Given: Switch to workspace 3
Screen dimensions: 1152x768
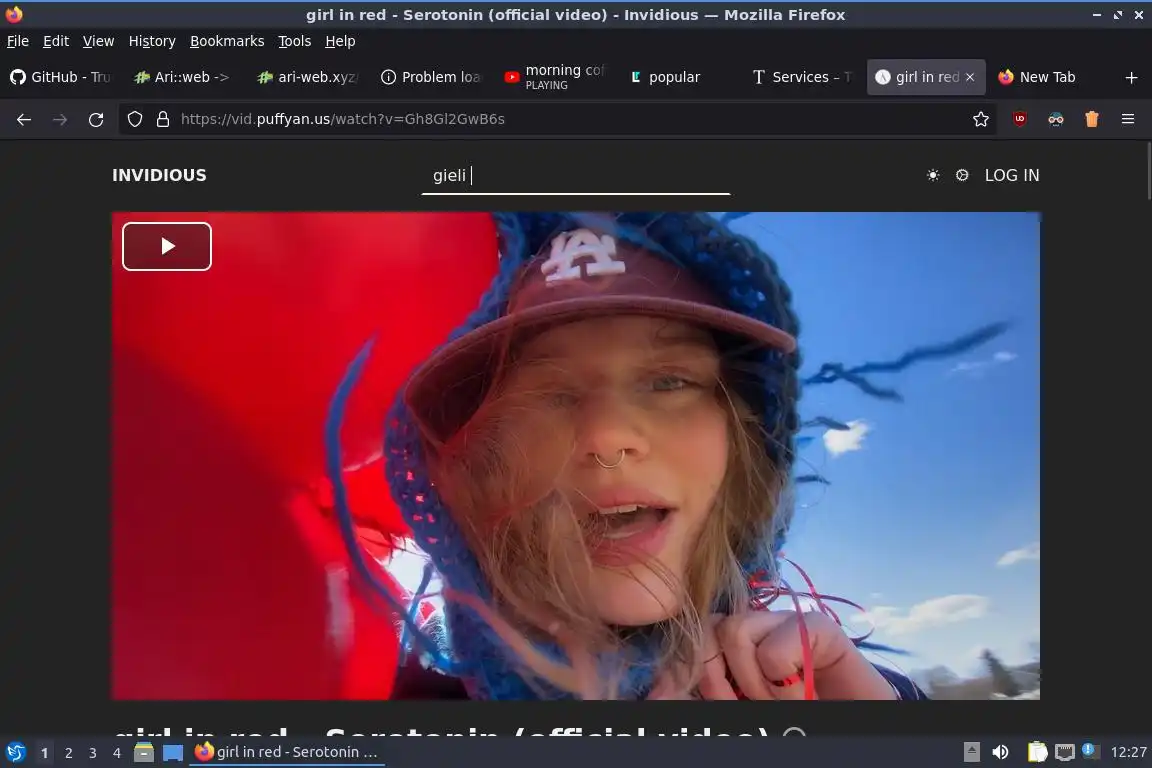Looking at the screenshot, I should tap(93, 753).
